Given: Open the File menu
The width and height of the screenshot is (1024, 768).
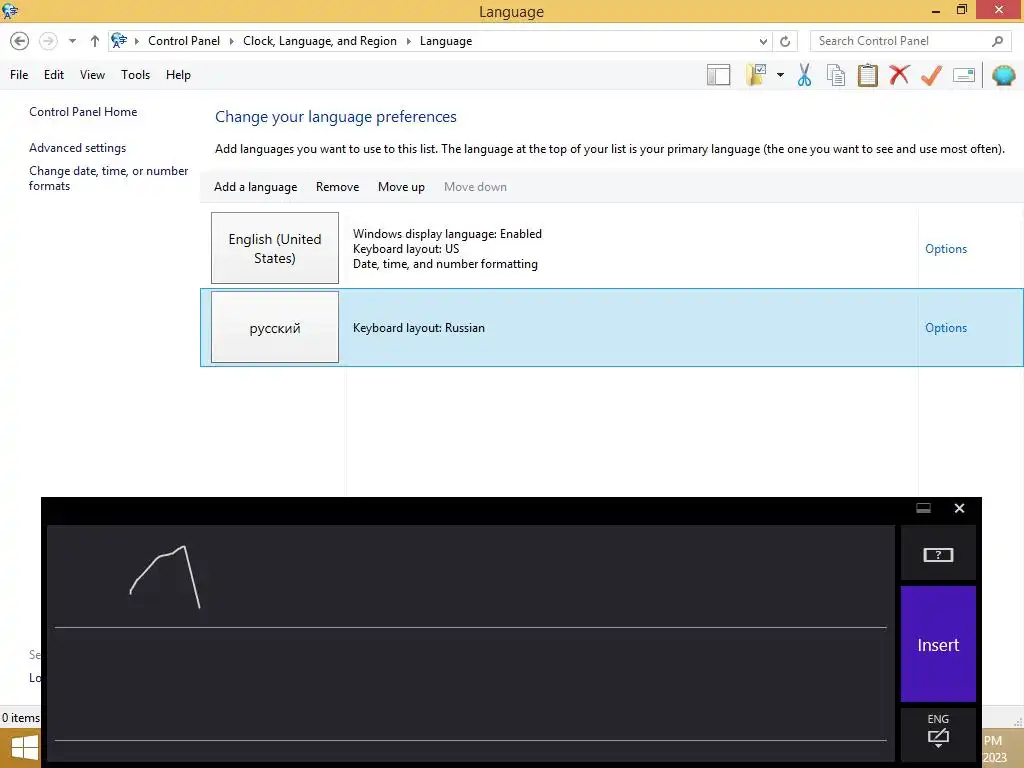Looking at the screenshot, I should tap(19, 75).
